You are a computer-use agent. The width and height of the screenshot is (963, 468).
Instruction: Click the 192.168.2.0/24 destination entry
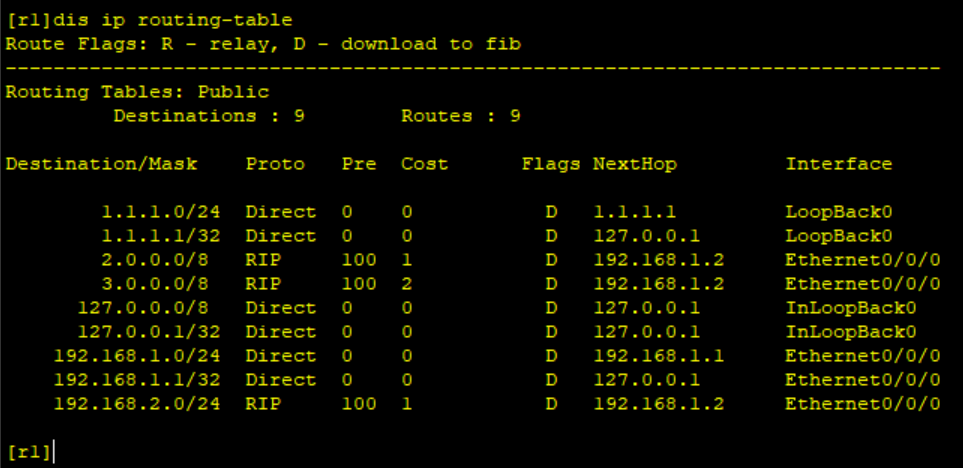pyautogui.click(x=137, y=404)
